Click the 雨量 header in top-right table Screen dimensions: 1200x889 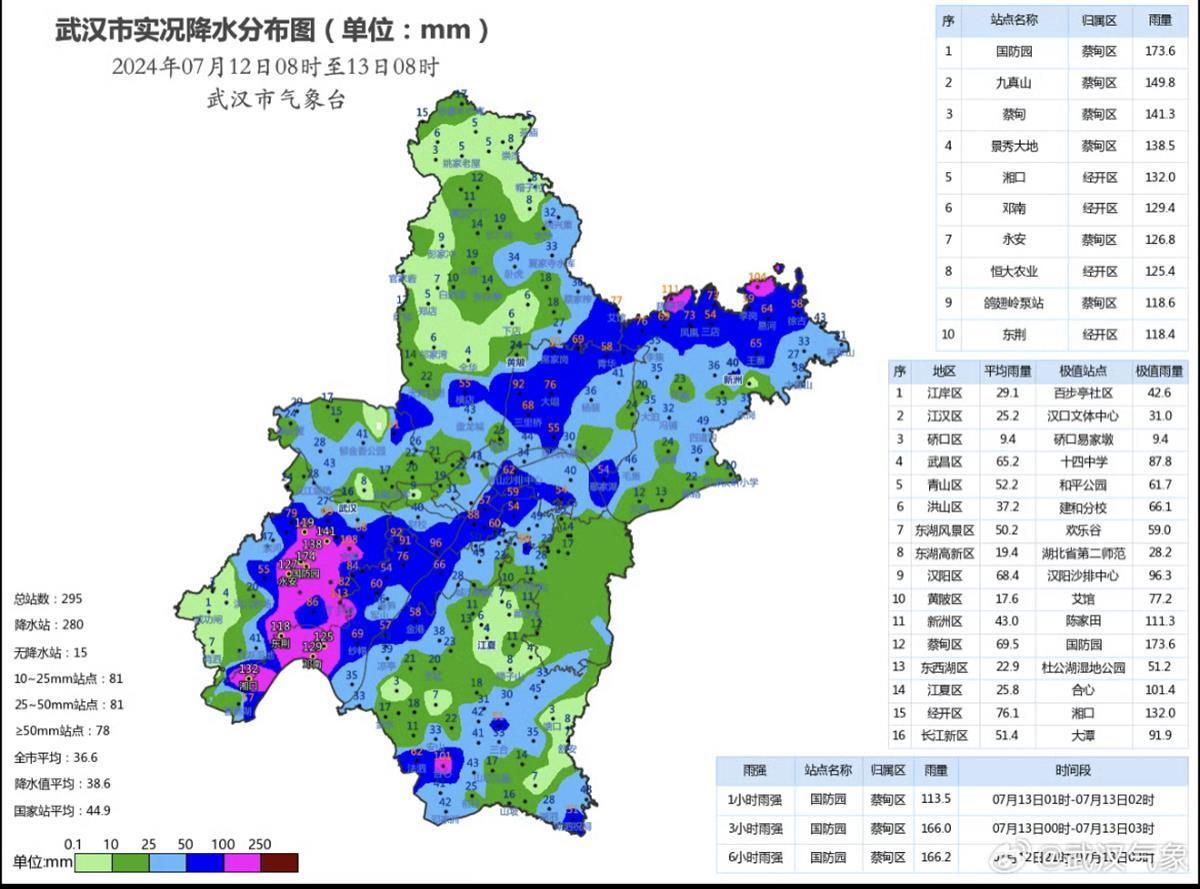click(1159, 20)
